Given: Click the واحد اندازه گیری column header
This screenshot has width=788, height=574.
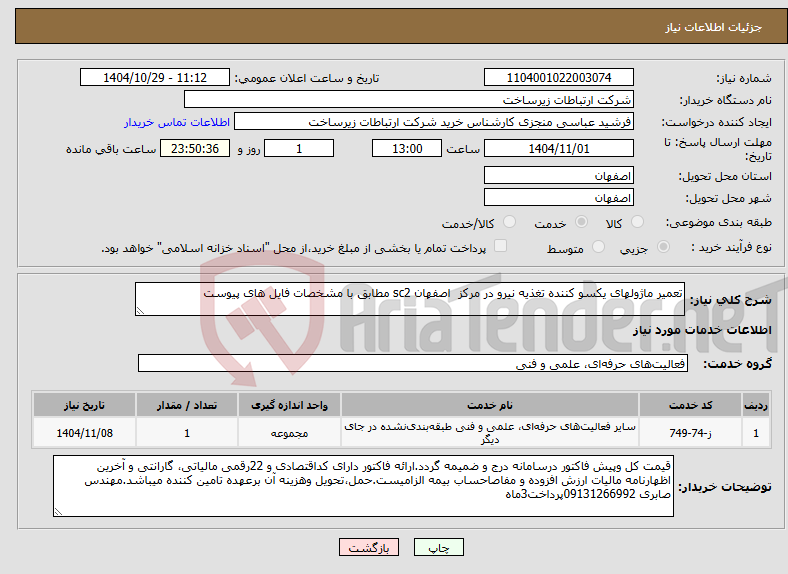Looking at the screenshot, I should coord(289,405).
